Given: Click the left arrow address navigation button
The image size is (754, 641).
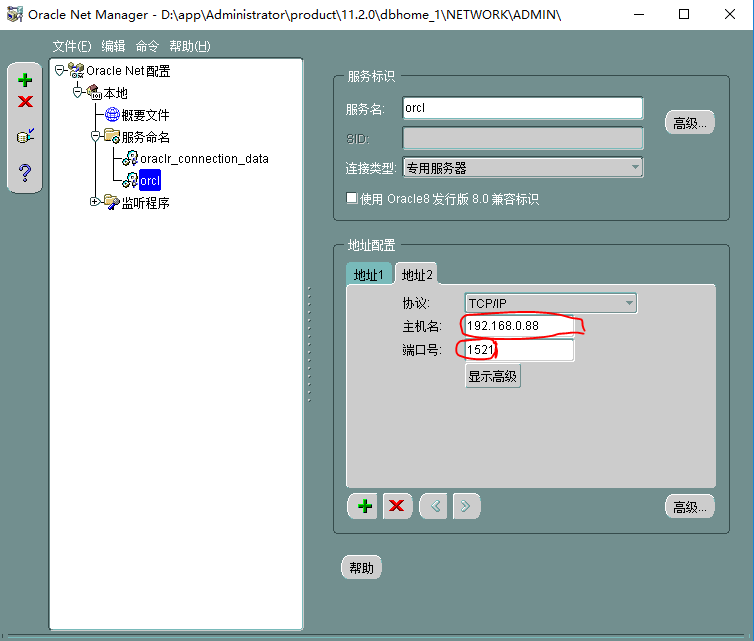Looking at the screenshot, I should coord(434,506).
